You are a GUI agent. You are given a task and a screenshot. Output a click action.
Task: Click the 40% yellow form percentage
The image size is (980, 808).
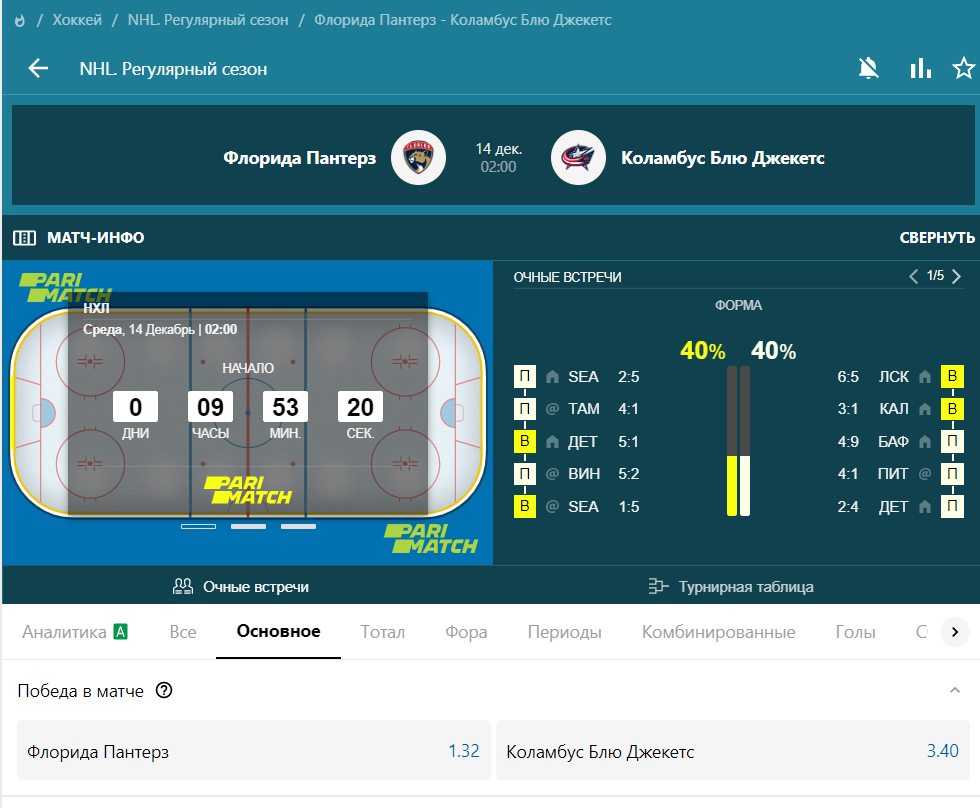click(x=702, y=351)
